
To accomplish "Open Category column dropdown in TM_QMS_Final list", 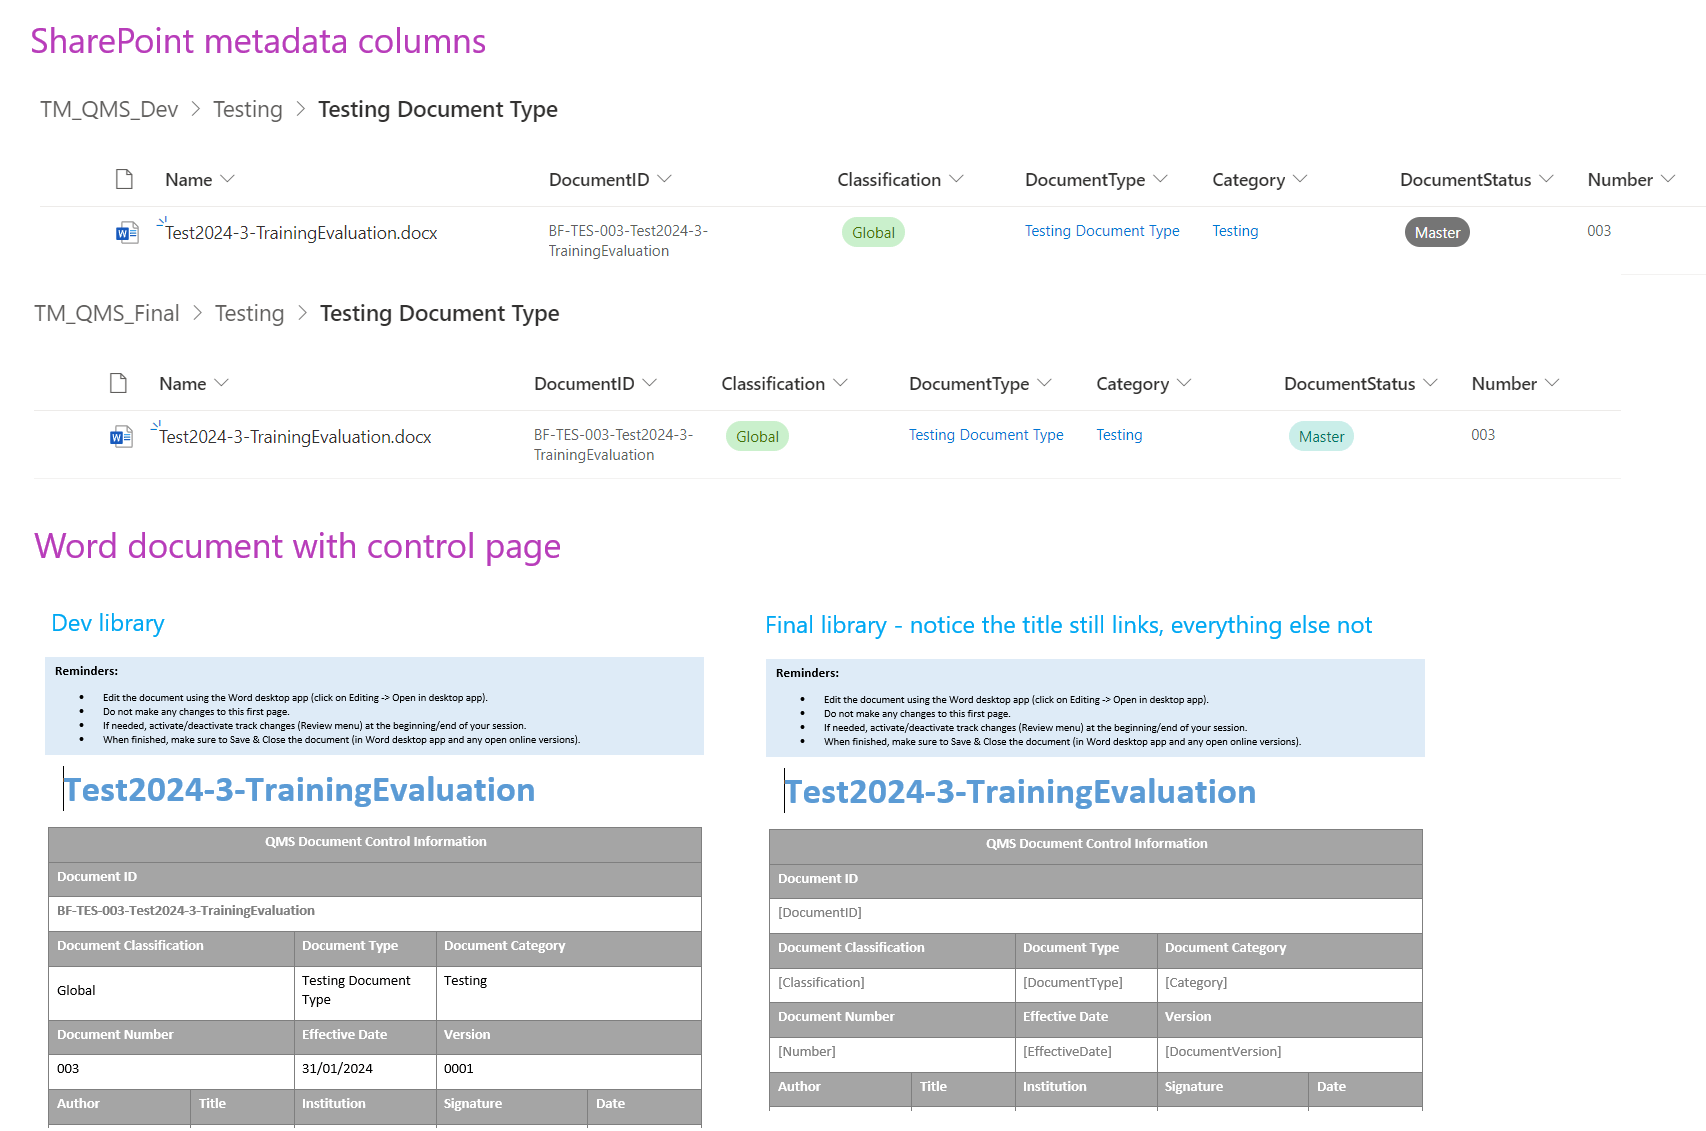I will click(1185, 383).
